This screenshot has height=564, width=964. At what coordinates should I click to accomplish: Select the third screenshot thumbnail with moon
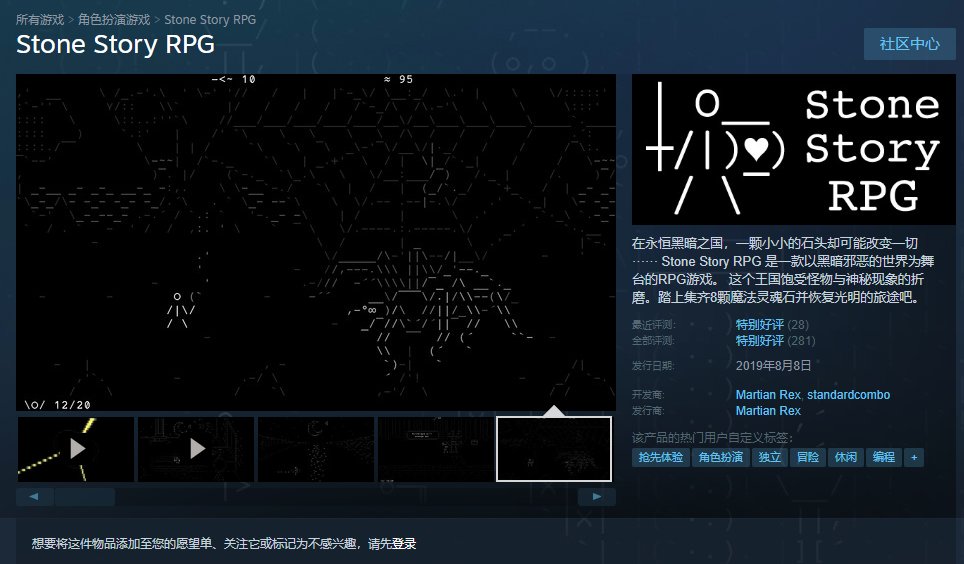pyautogui.click(x=315, y=449)
